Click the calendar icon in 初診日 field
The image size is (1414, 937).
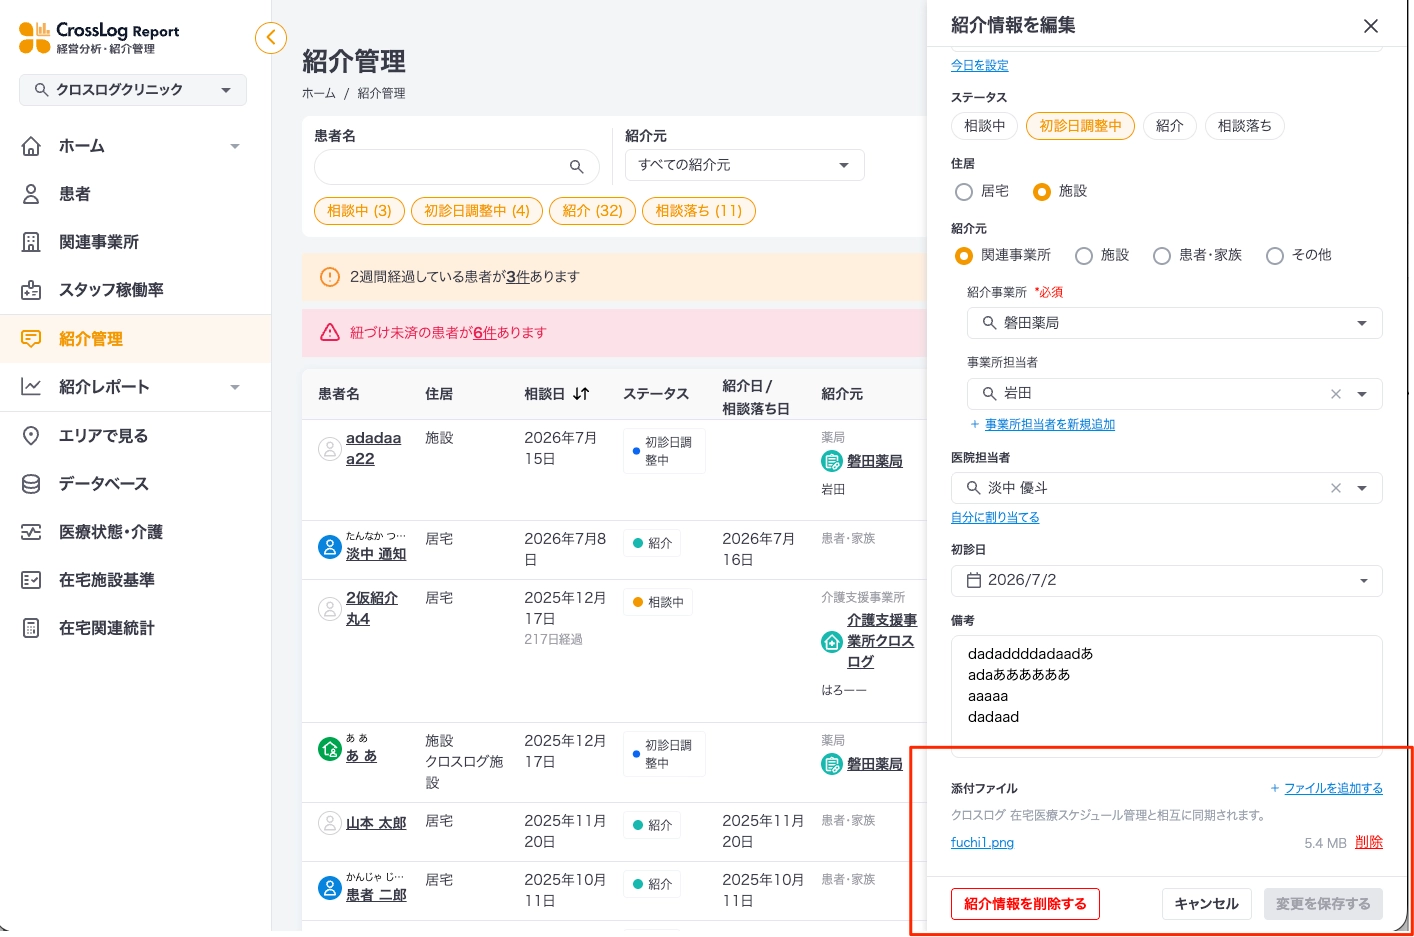click(974, 580)
